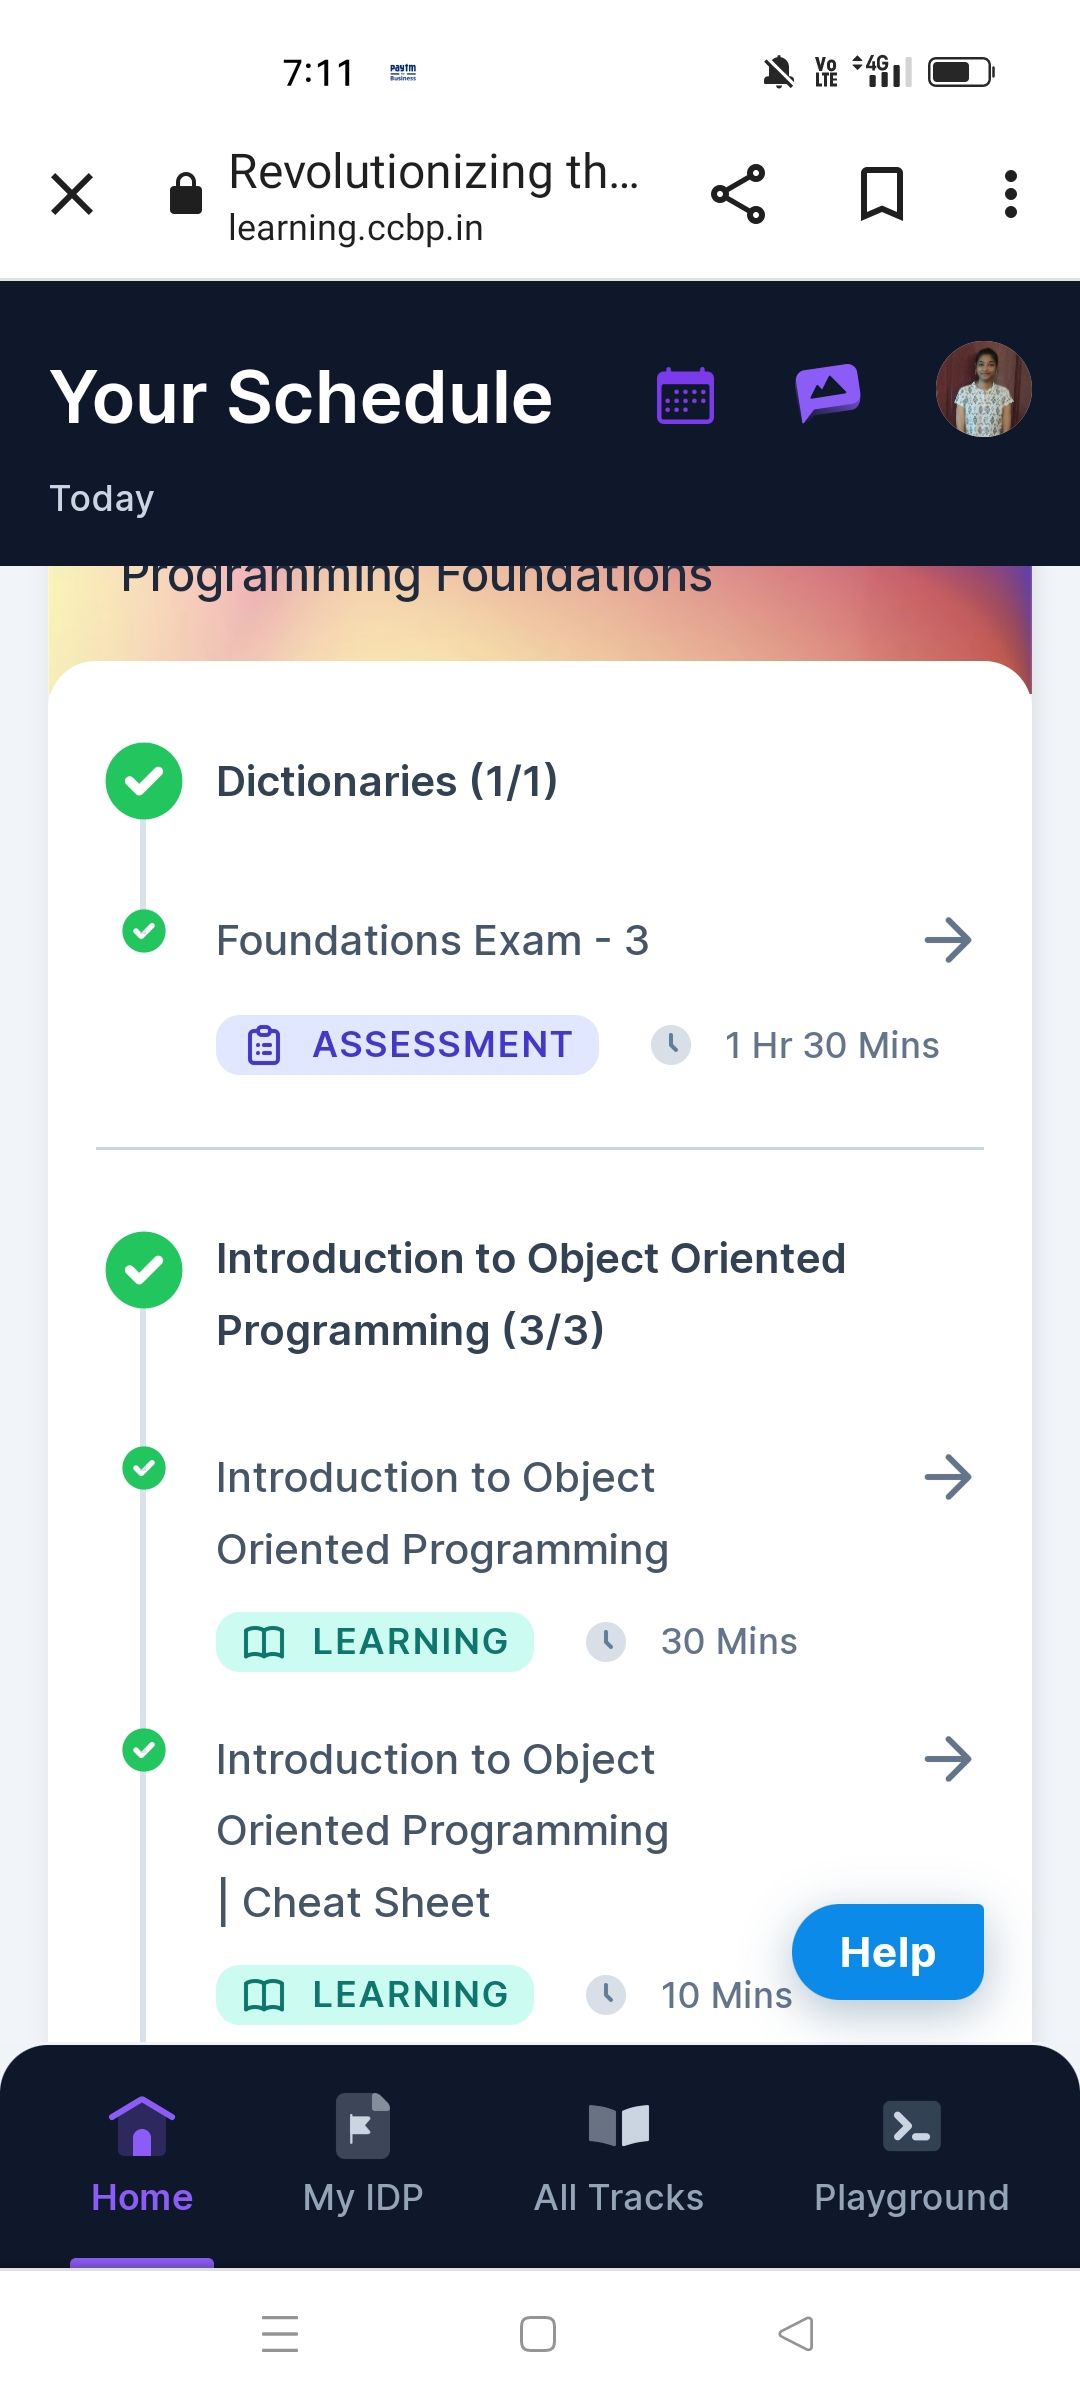Viewport: 1080px width, 2400px height.
Task: Switch to the All Tracks tab
Action: click(x=619, y=2154)
